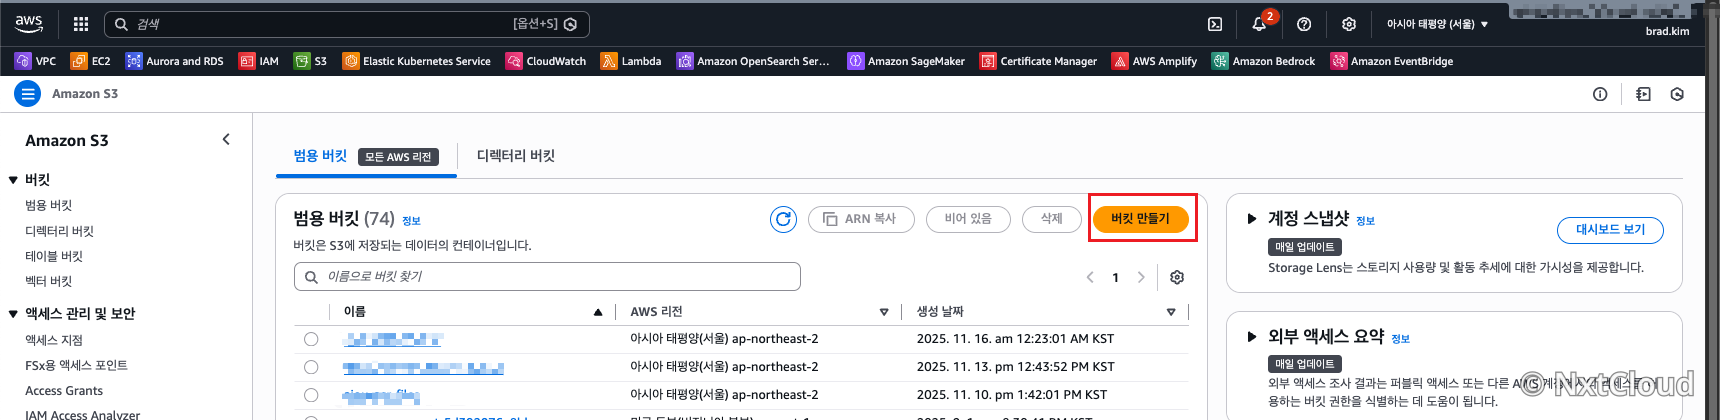Toggle the blue hamburger navigation menu

click(27, 93)
